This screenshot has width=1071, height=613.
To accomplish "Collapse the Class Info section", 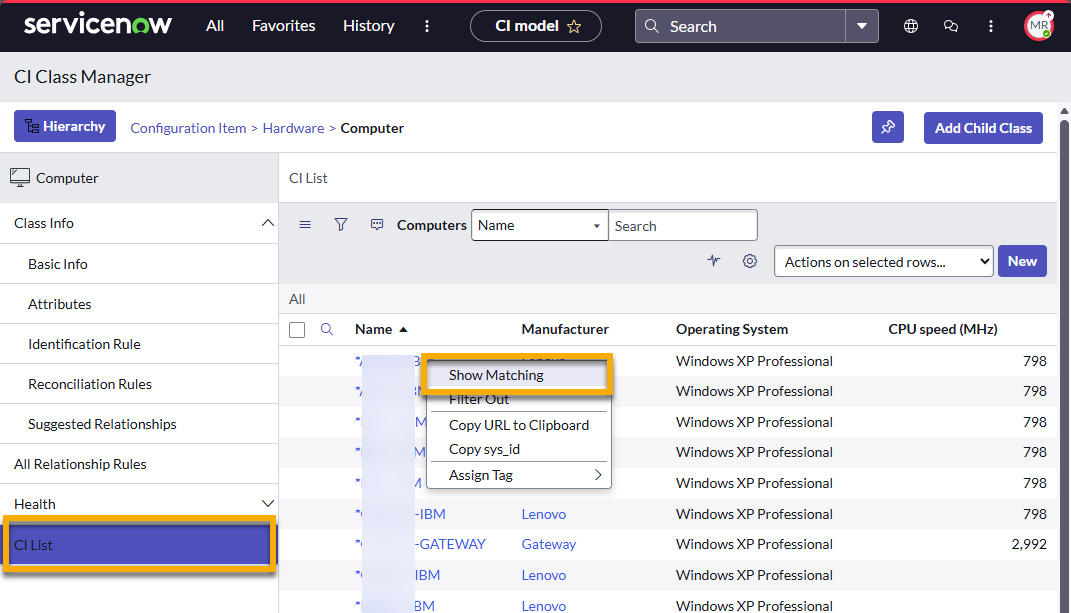I will pos(267,223).
